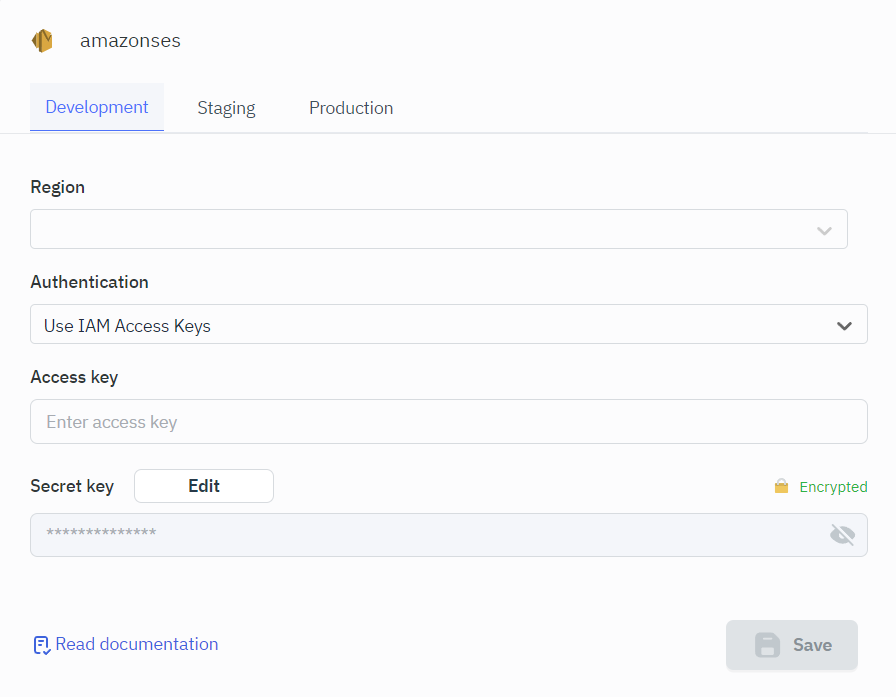Switch to the Staging tab

tap(226, 108)
